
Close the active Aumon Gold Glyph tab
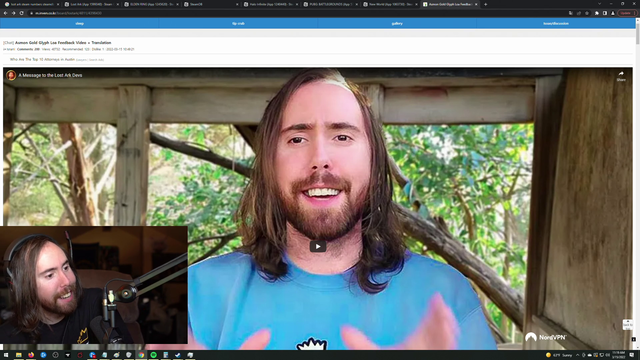(476, 4)
